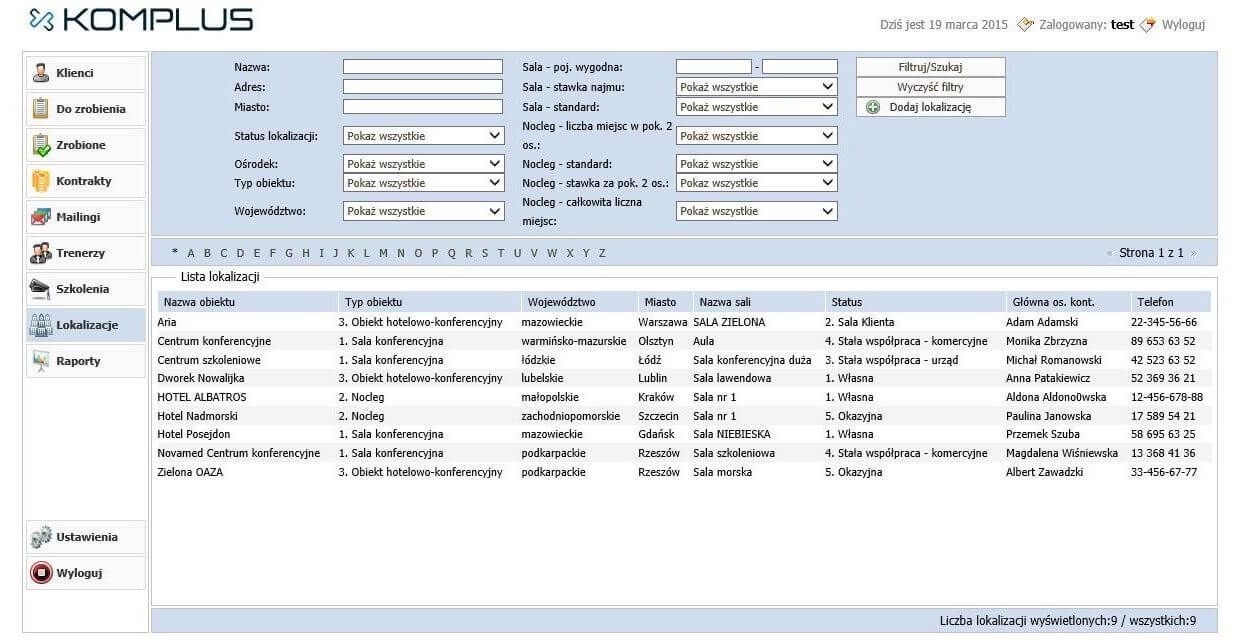Click previous page arrow before Strona
This screenshot has height=640, width=1240.
point(1110,253)
